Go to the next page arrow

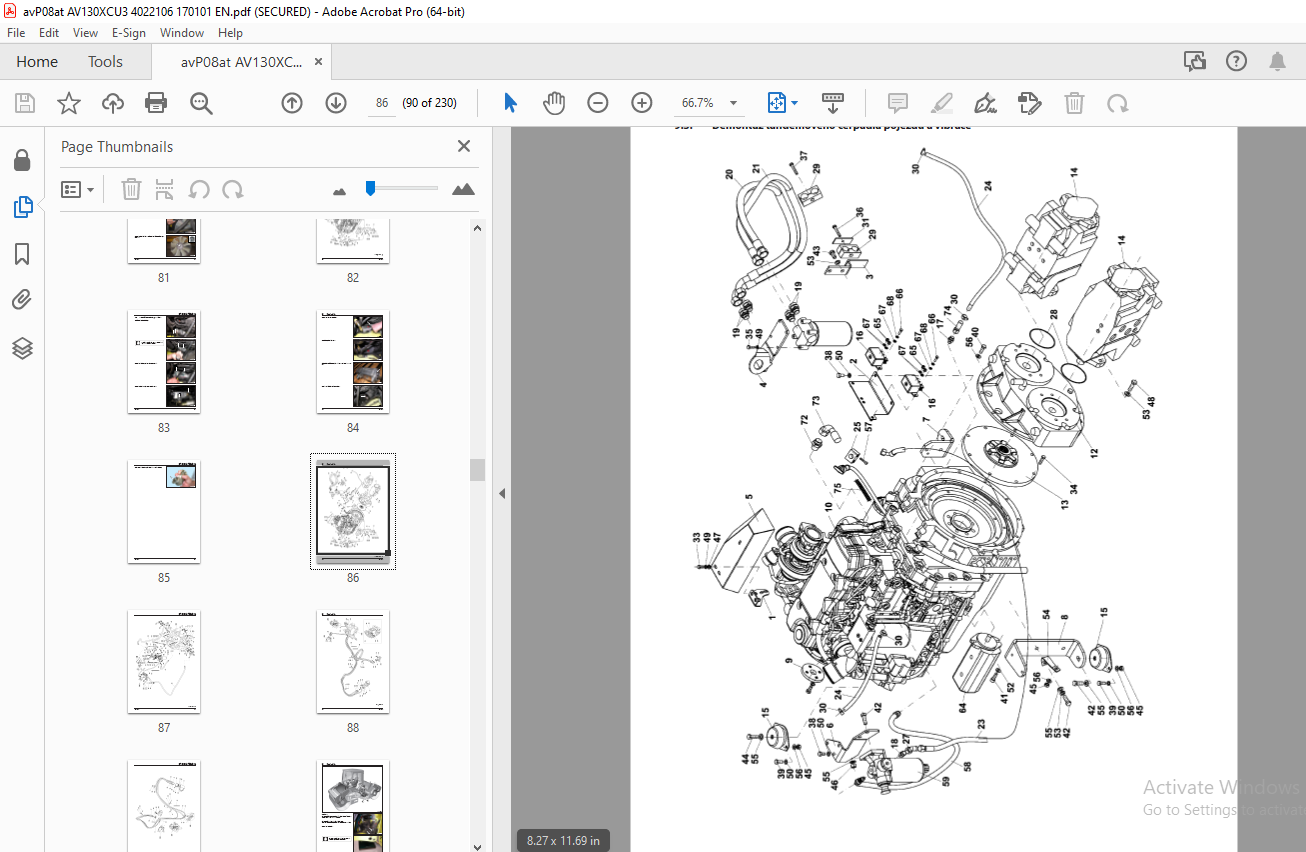336,103
